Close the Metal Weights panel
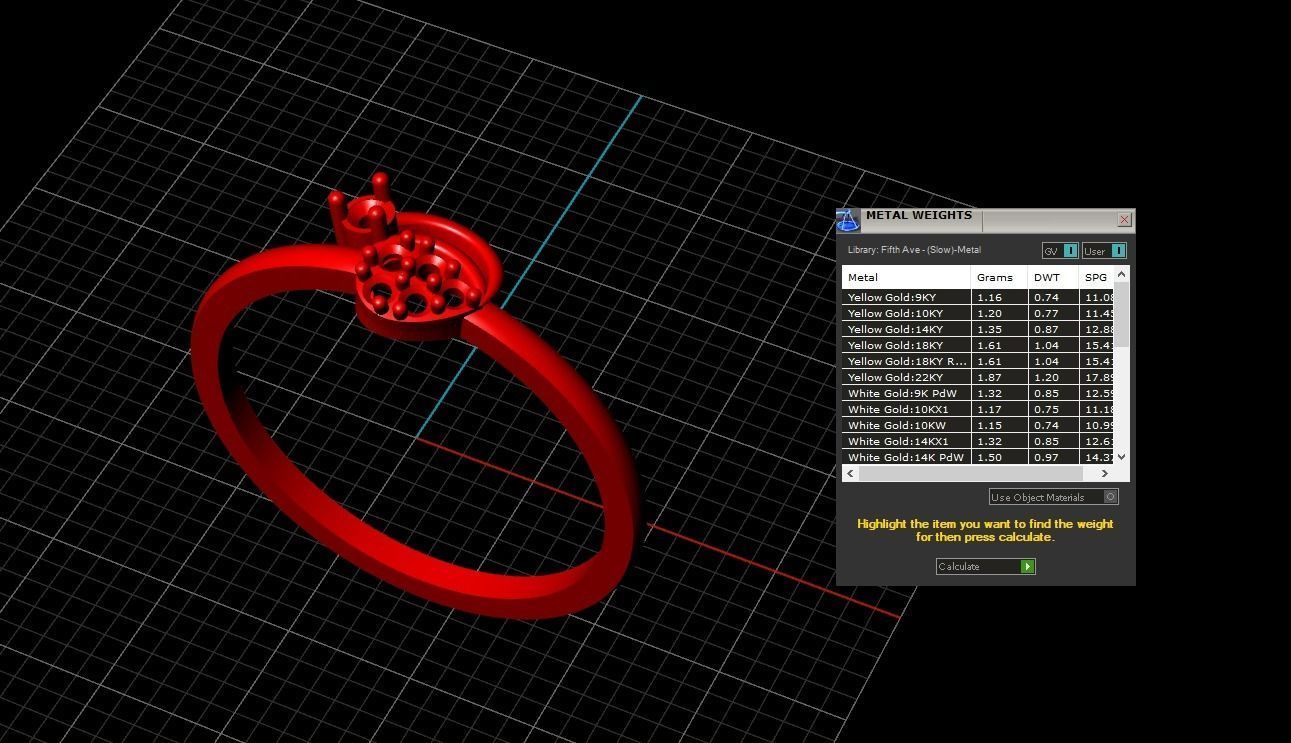 (x=1124, y=219)
